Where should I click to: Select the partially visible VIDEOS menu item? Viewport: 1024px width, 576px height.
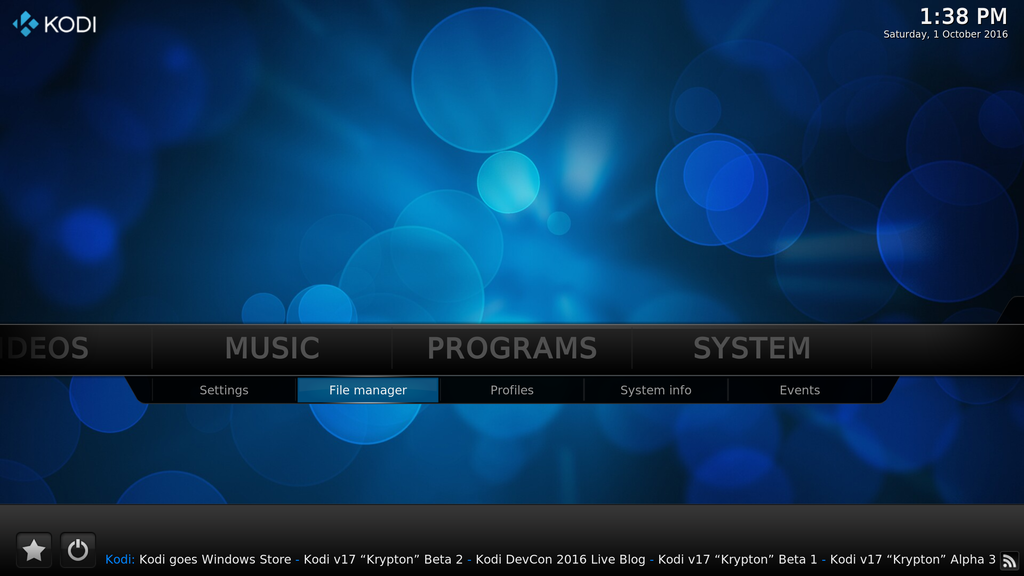point(44,349)
